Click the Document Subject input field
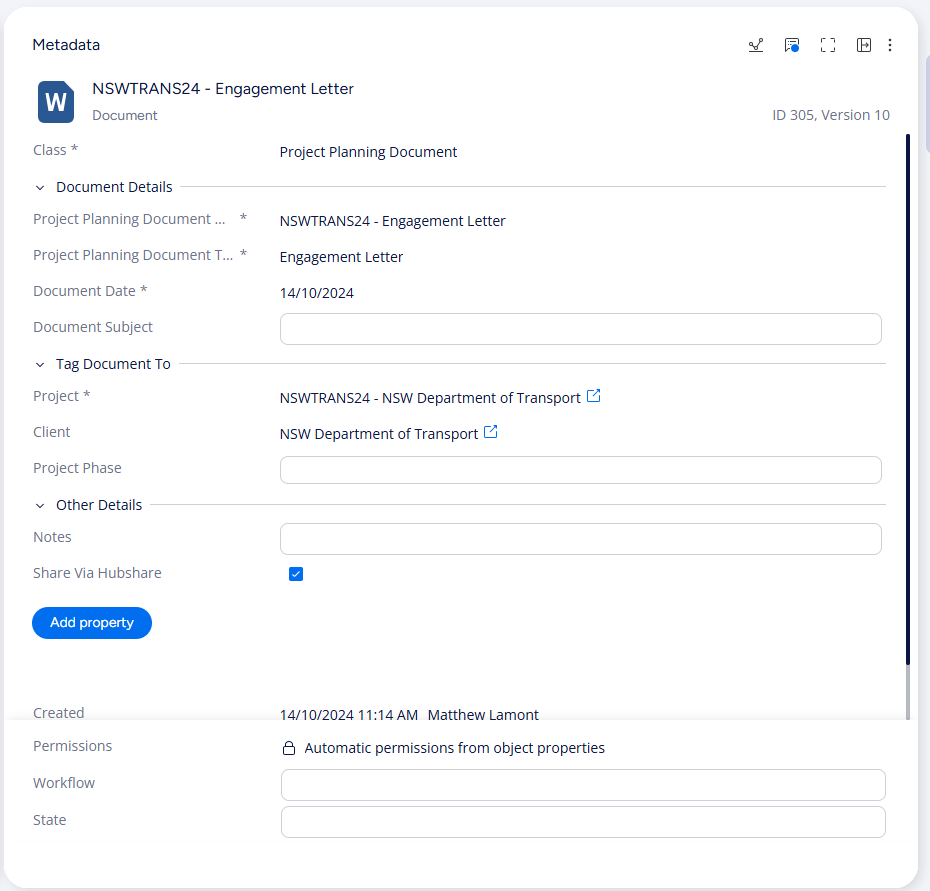 (581, 329)
